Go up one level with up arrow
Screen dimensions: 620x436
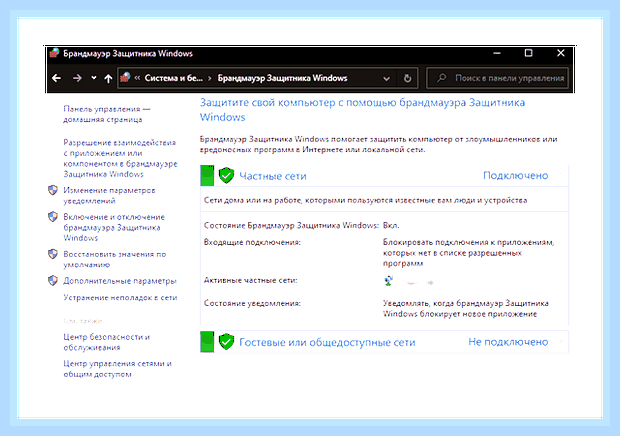(108, 78)
